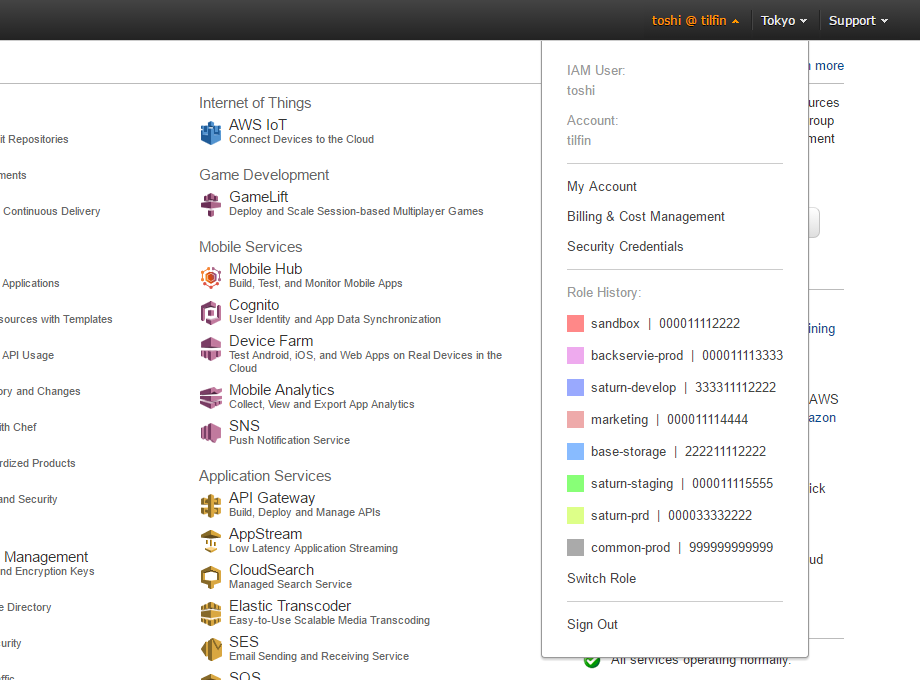Click the red sandbox role color swatch
The image size is (920, 680).
pos(575,323)
